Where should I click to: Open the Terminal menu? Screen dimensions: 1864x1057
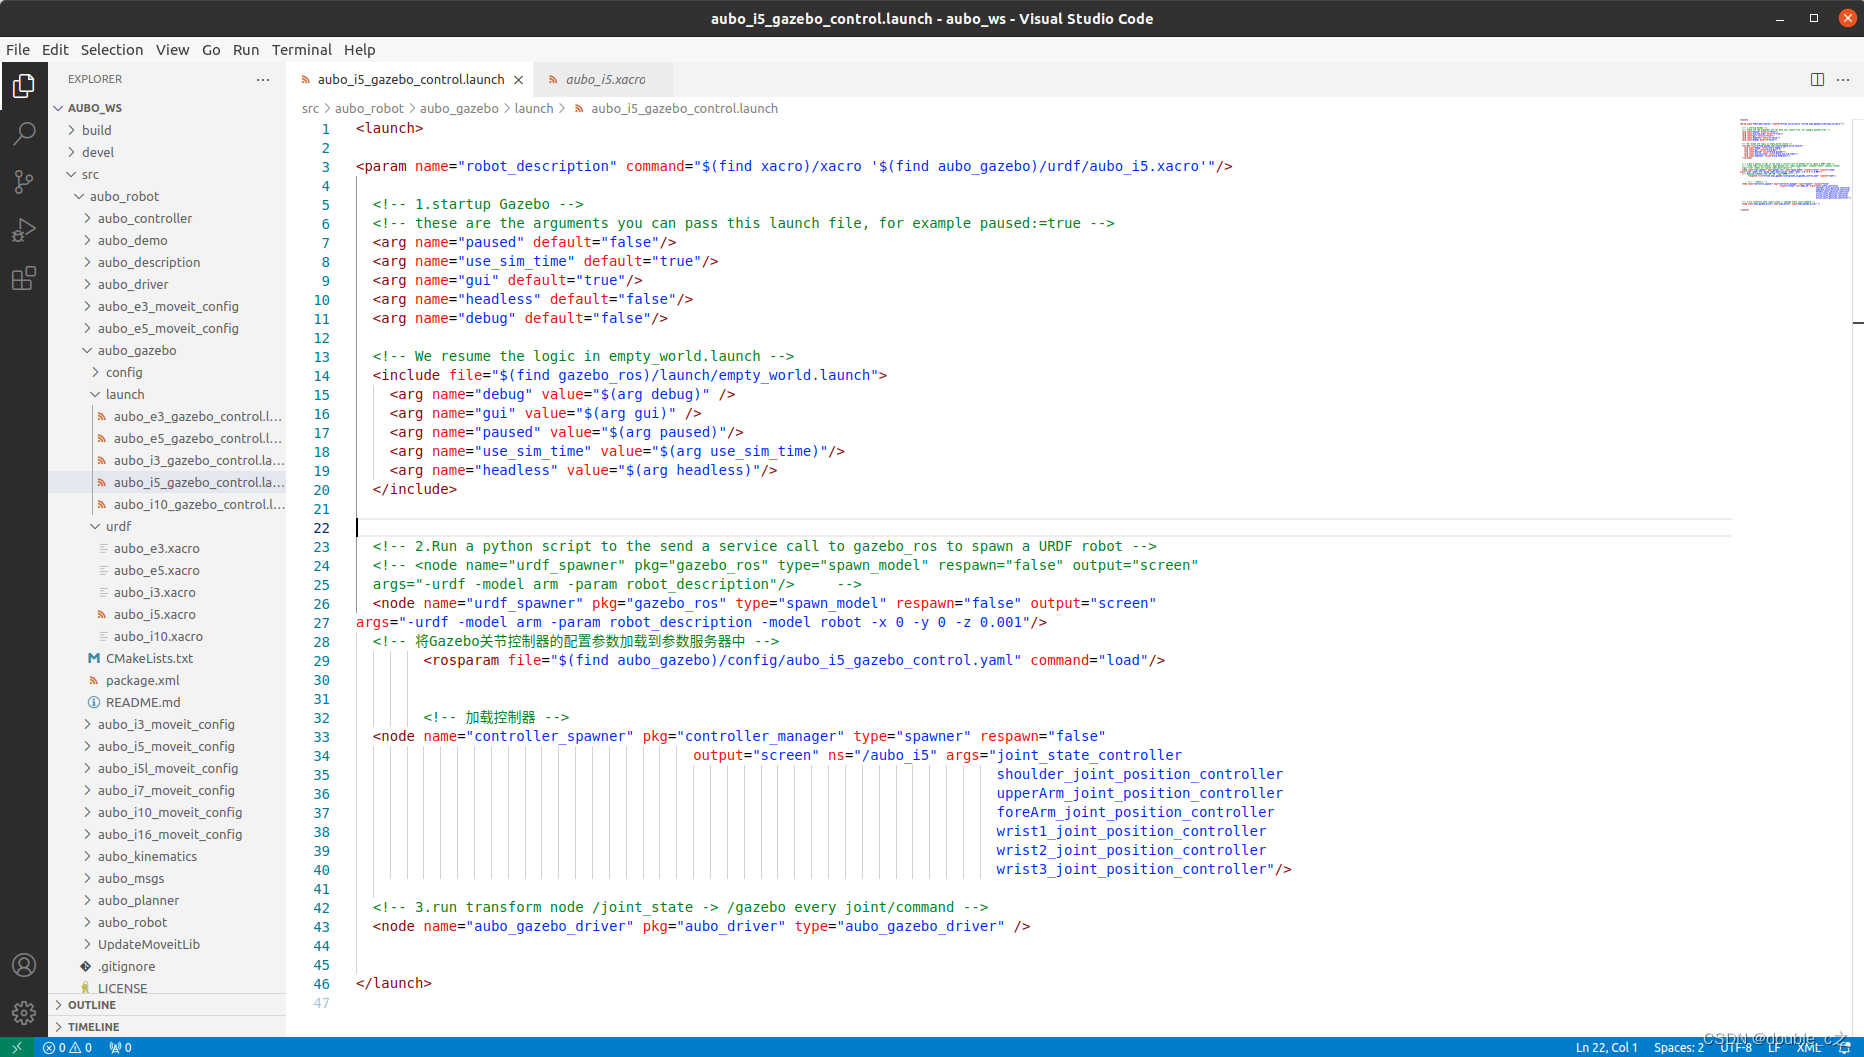302,49
